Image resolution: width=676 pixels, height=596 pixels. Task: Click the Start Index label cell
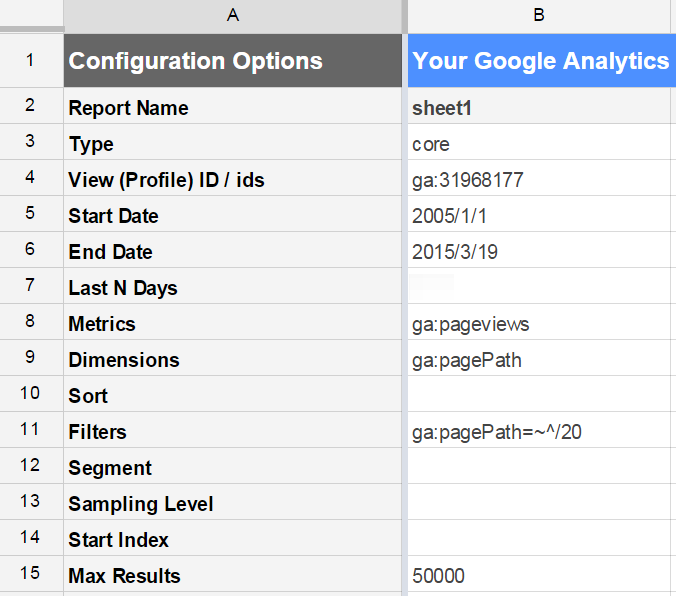pyautogui.click(x=233, y=539)
